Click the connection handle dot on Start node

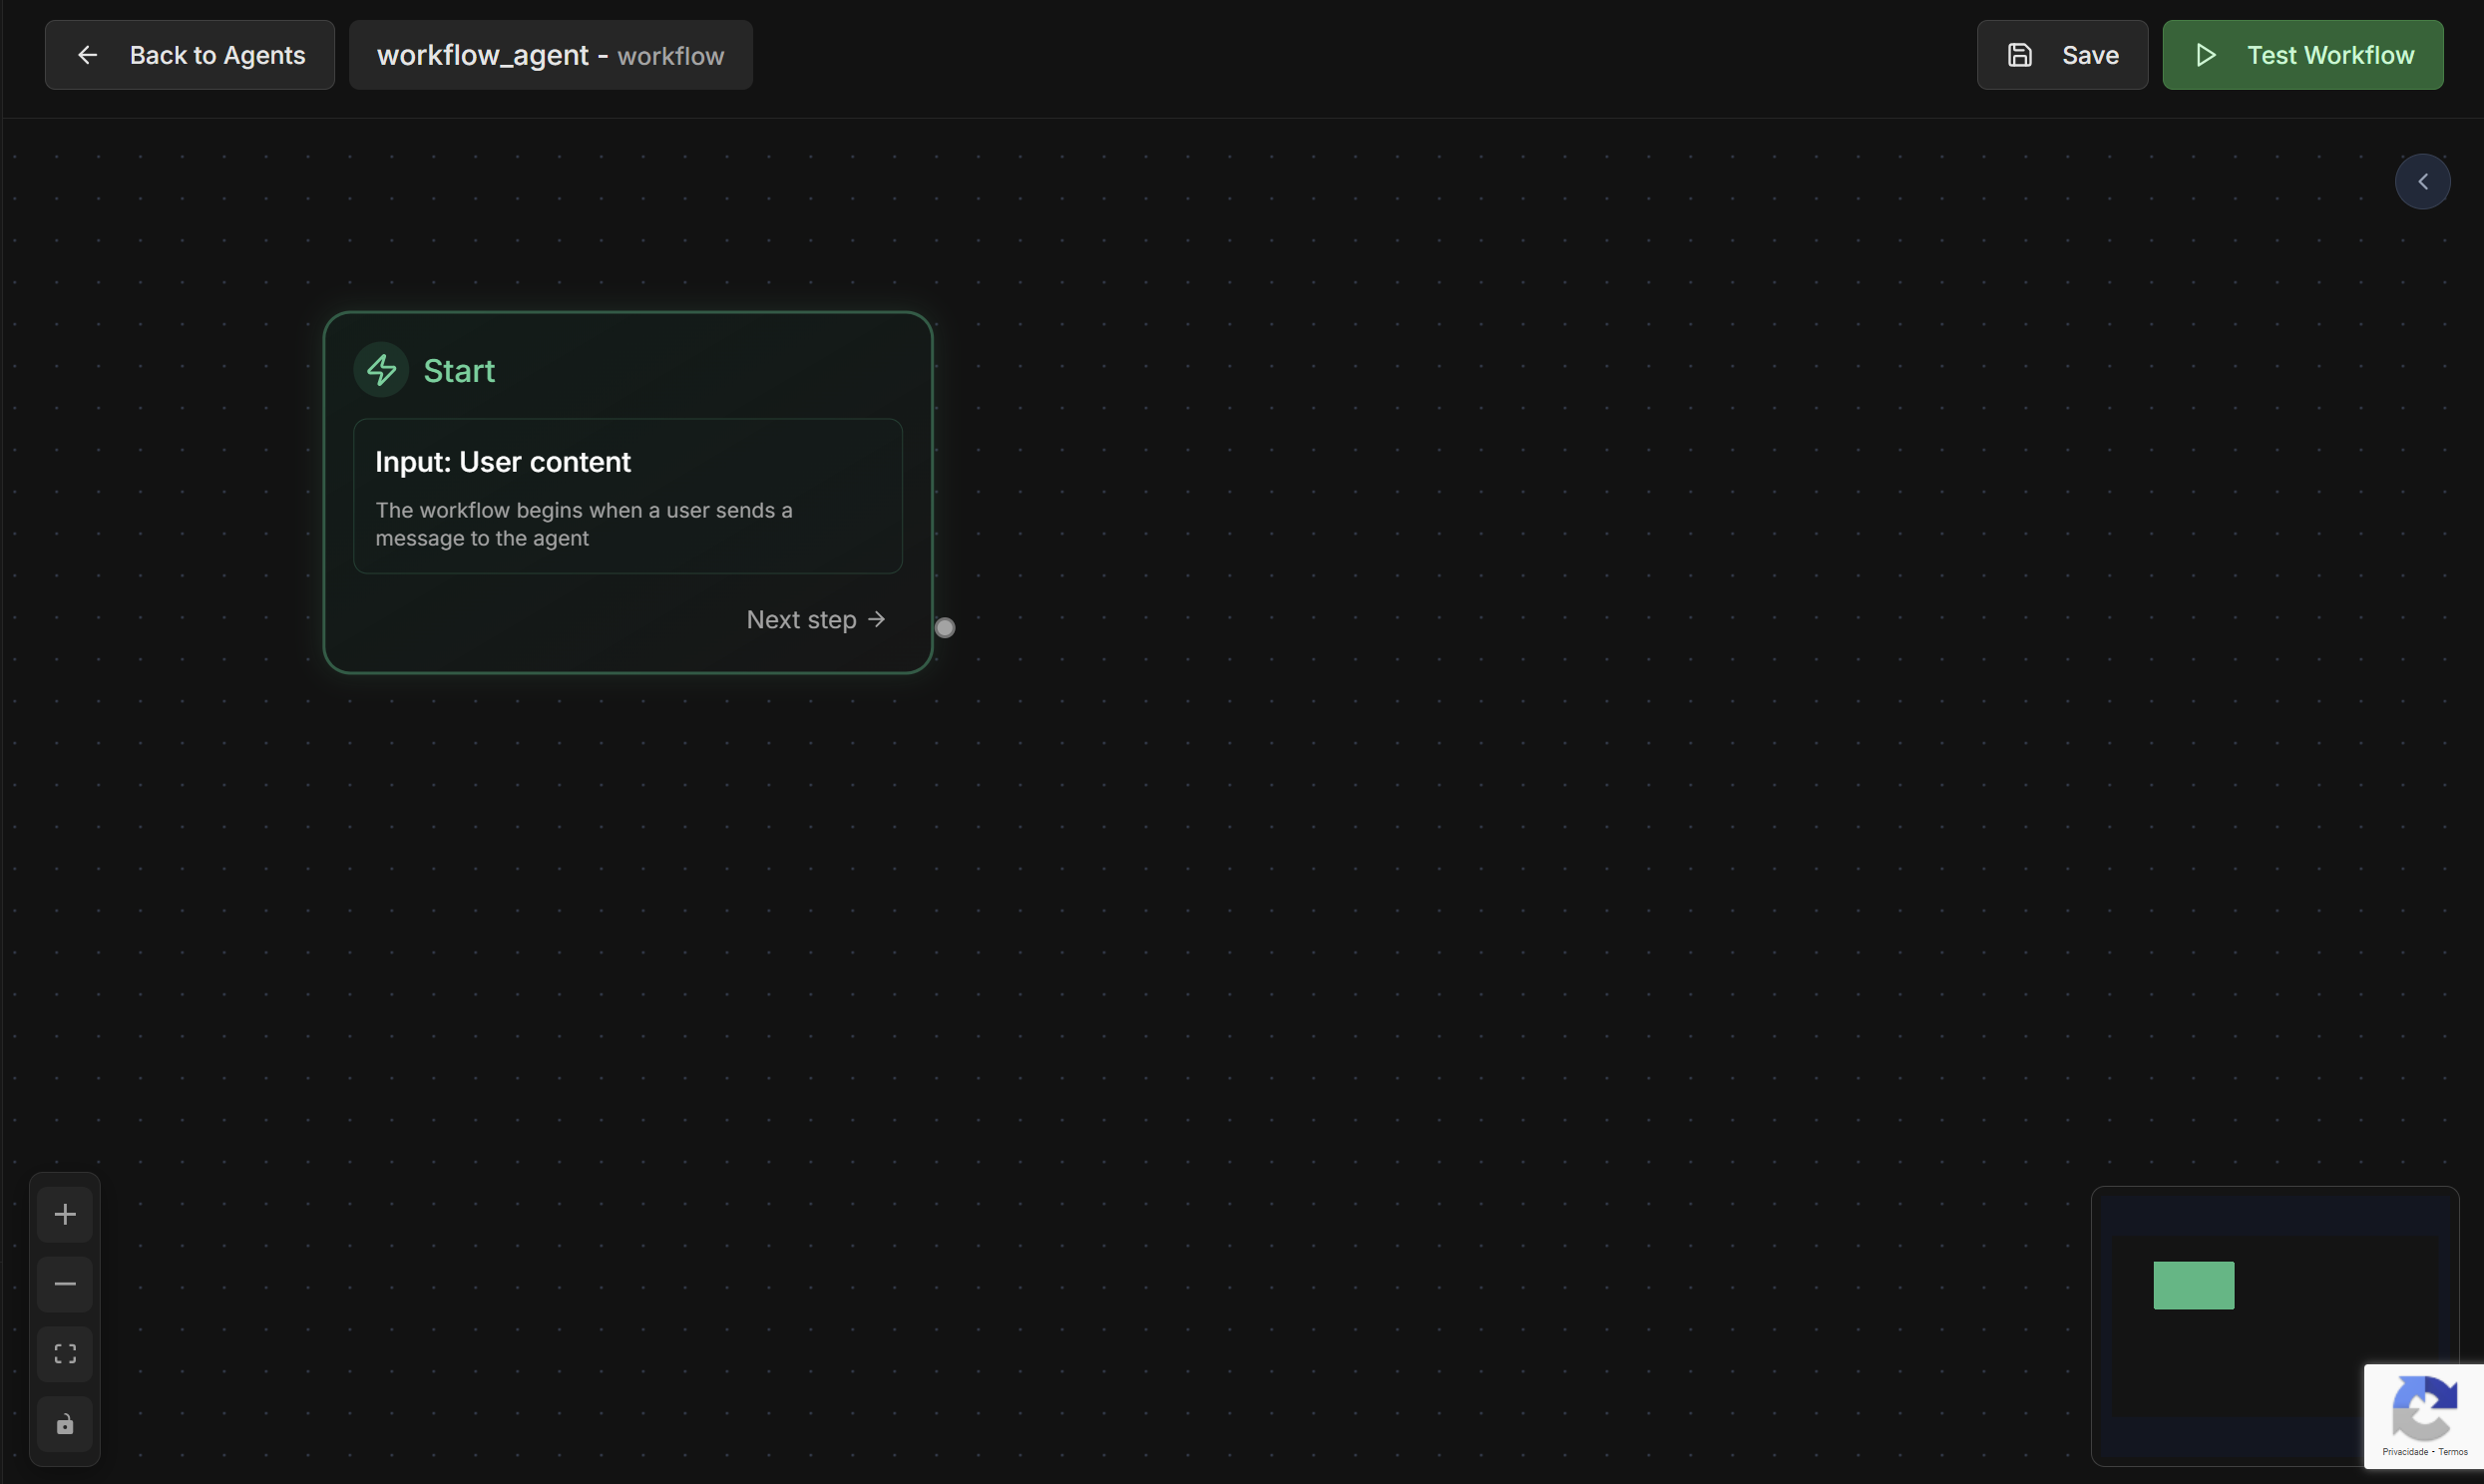[944, 627]
